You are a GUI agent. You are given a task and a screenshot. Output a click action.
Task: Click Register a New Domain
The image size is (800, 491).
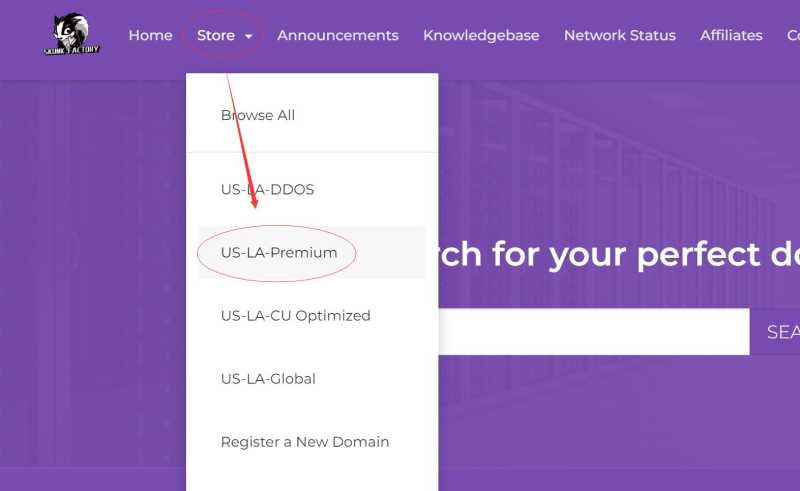[x=305, y=441]
